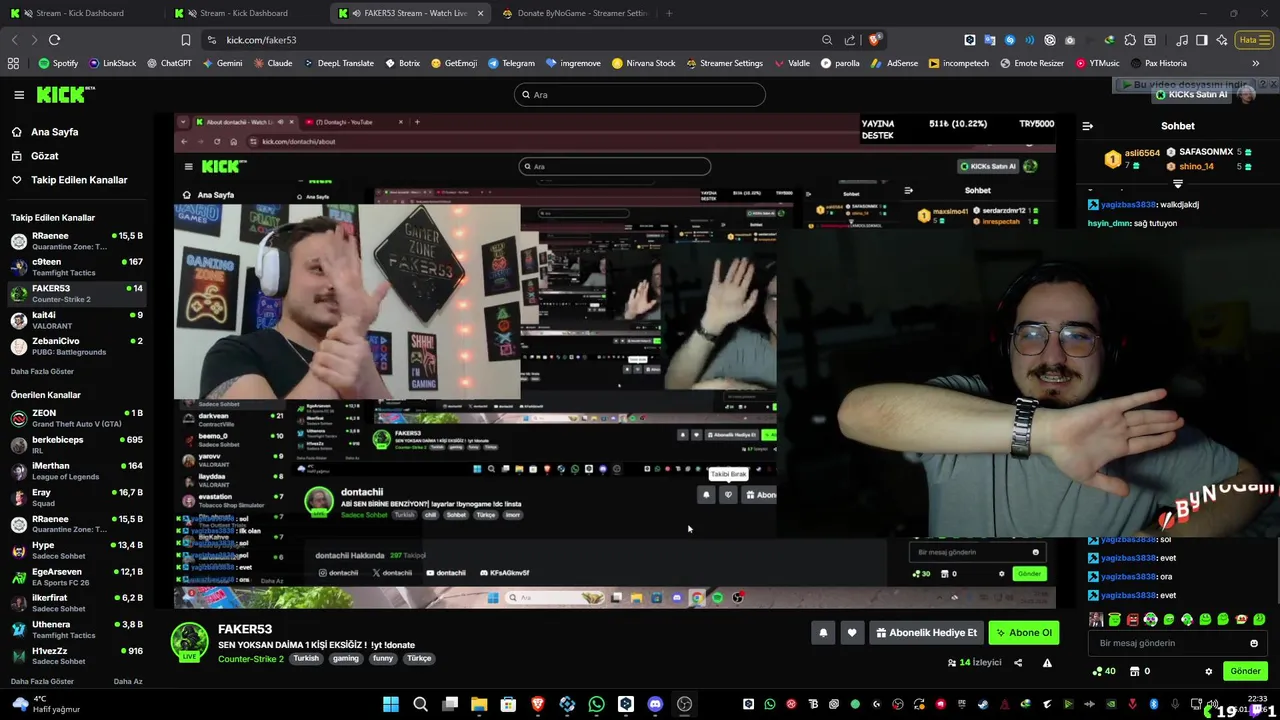Image resolution: width=1280 pixels, height=720 pixels.
Task: Expand the chat leaderboard down arrow
Action: (1177, 184)
